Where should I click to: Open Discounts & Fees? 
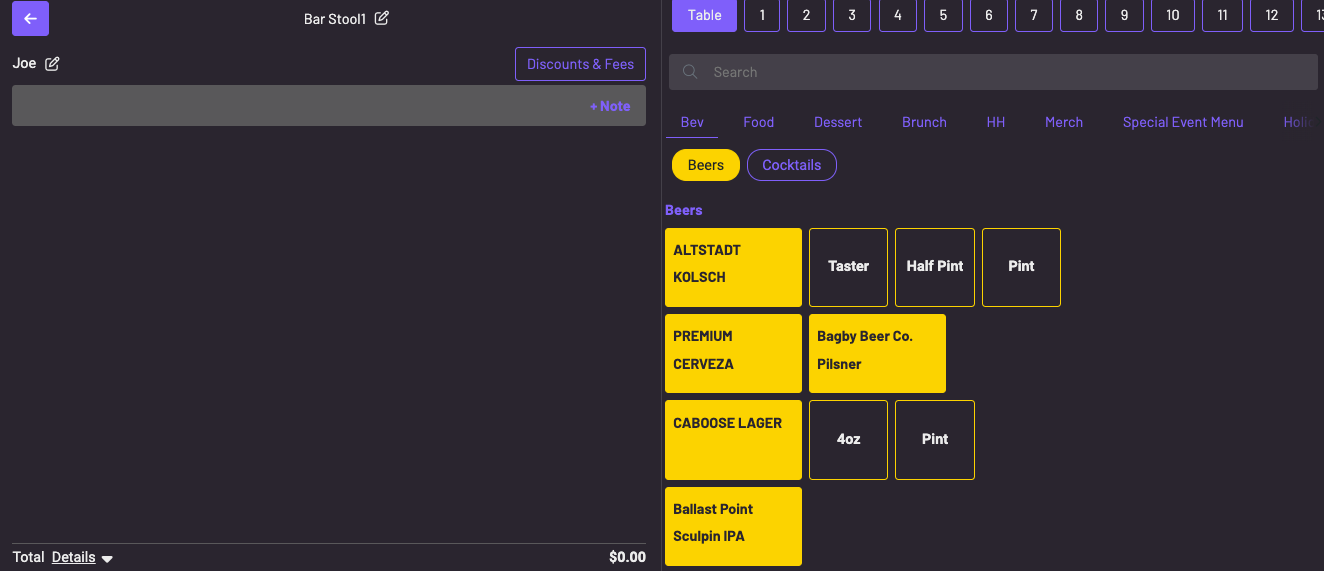(580, 64)
